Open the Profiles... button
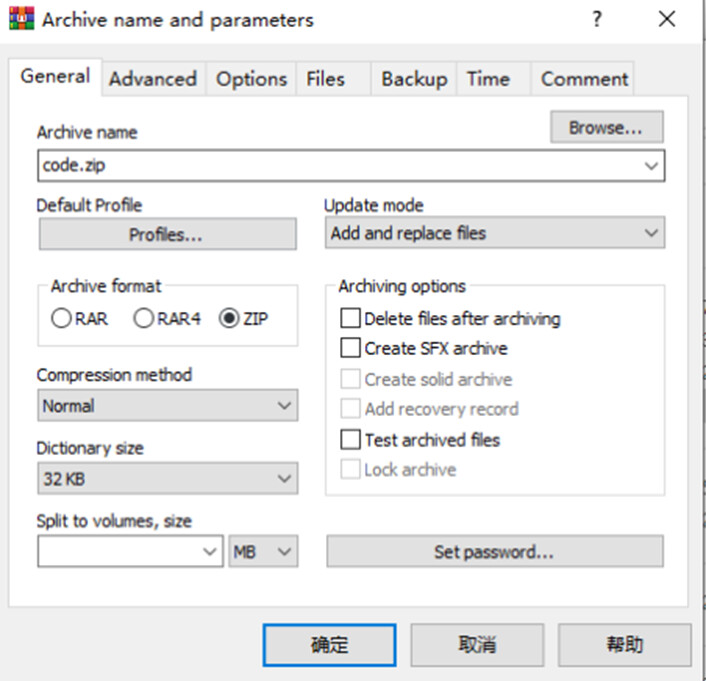706x681 pixels. pos(167,234)
